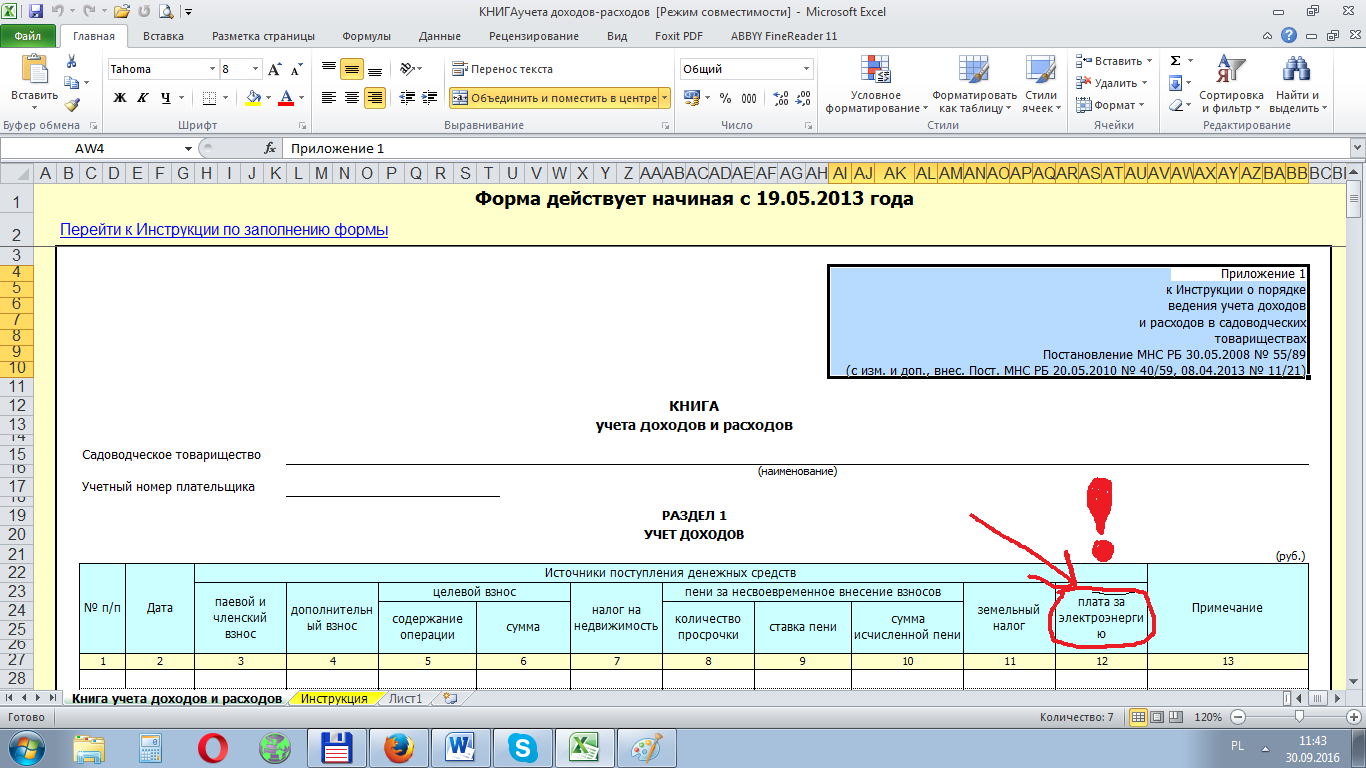Screen dimensions: 1366x768
Task: Switch to 'Данные' ribbon tab
Action: click(x=440, y=35)
